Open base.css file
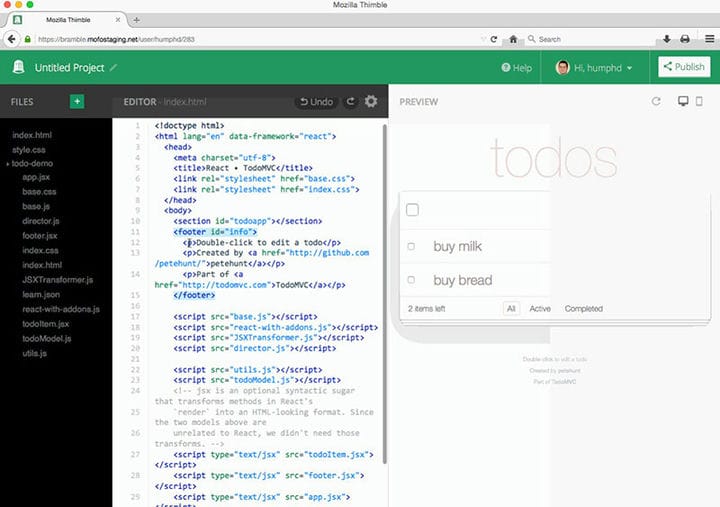Screen dimensions: 720x507 [x=39, y=192]
